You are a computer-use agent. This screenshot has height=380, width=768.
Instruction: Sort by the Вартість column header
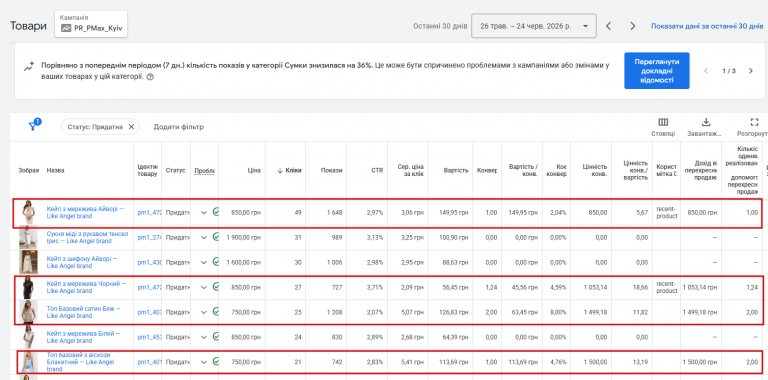click(x=456, y=170)
